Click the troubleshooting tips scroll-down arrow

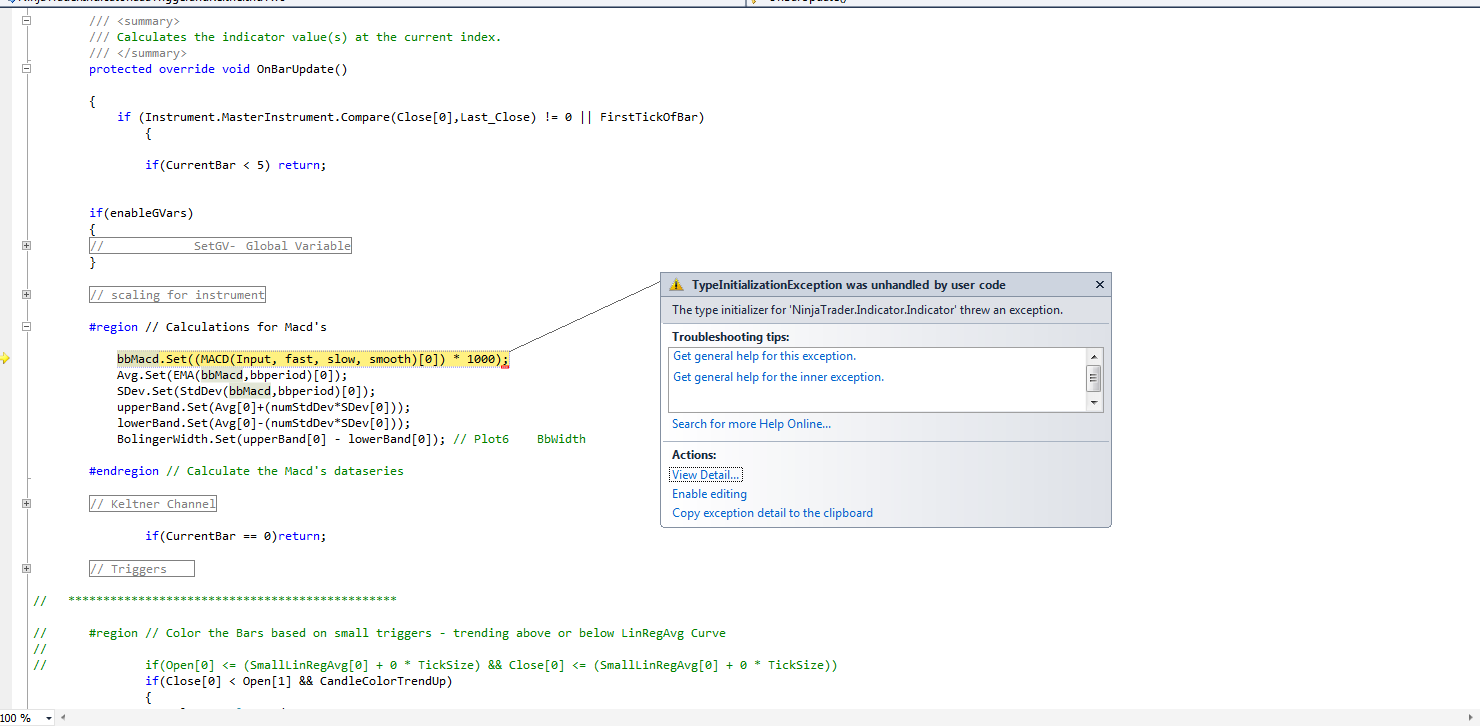[x=1094, y=403]
